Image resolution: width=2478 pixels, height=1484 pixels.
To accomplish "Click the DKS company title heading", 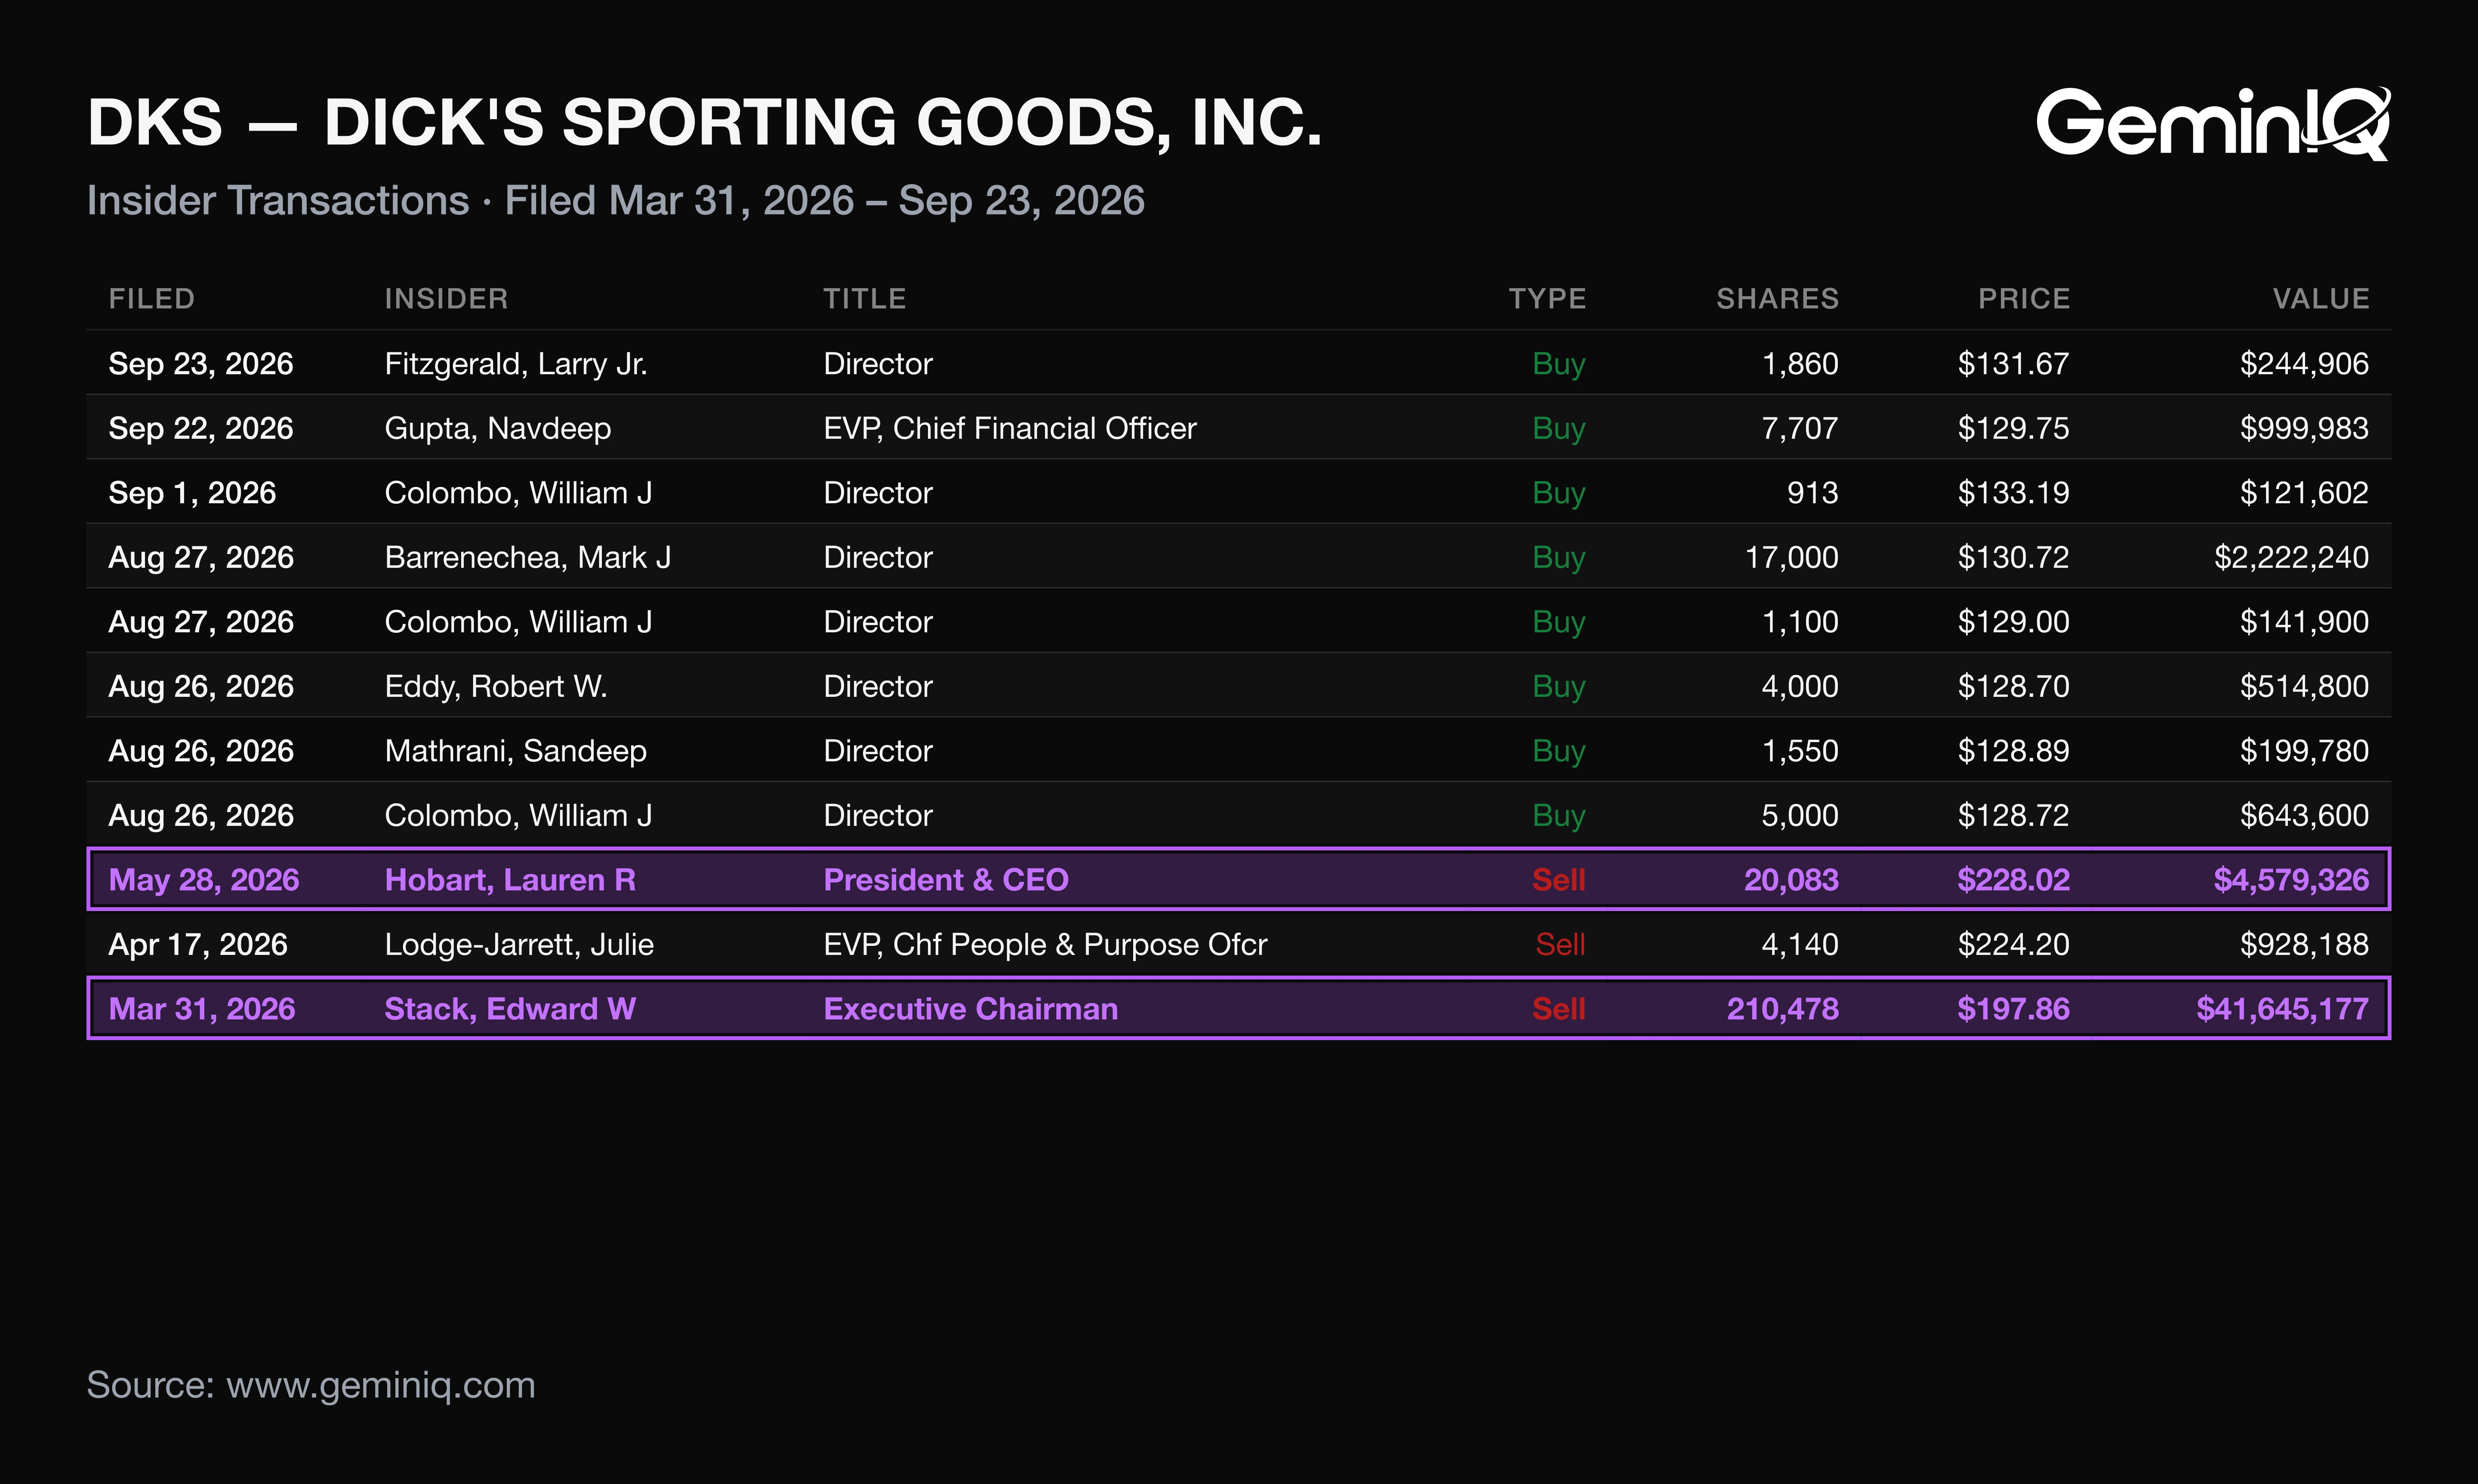I will (x=705, y=123).
